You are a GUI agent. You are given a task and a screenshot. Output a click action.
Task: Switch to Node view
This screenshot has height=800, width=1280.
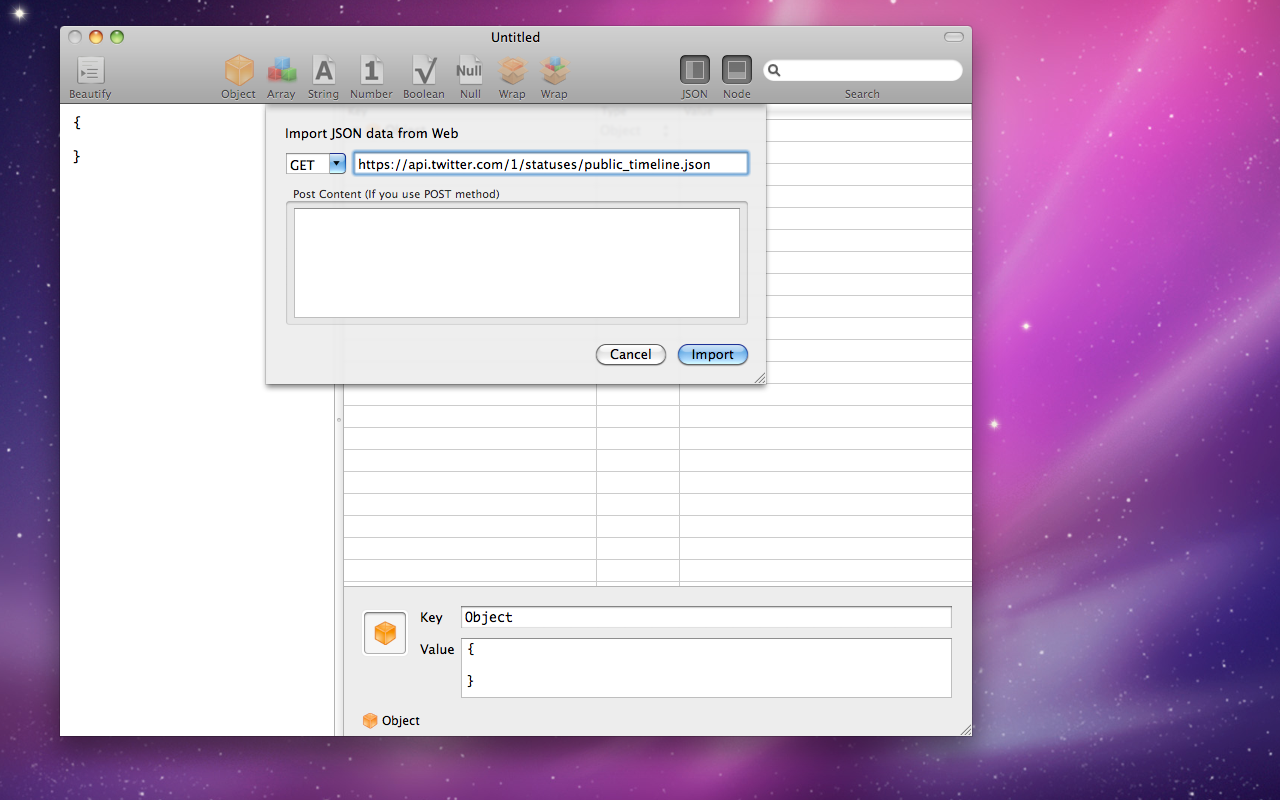tap(736, 70)
